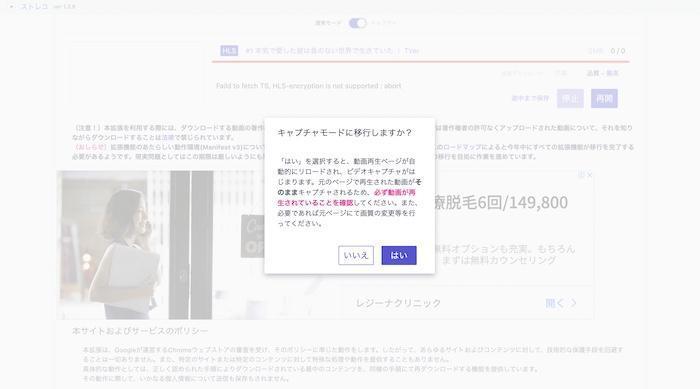Click the 0 / 0 counter text
The height and width of the screenshot is (389, 700).
coord(618,51)
